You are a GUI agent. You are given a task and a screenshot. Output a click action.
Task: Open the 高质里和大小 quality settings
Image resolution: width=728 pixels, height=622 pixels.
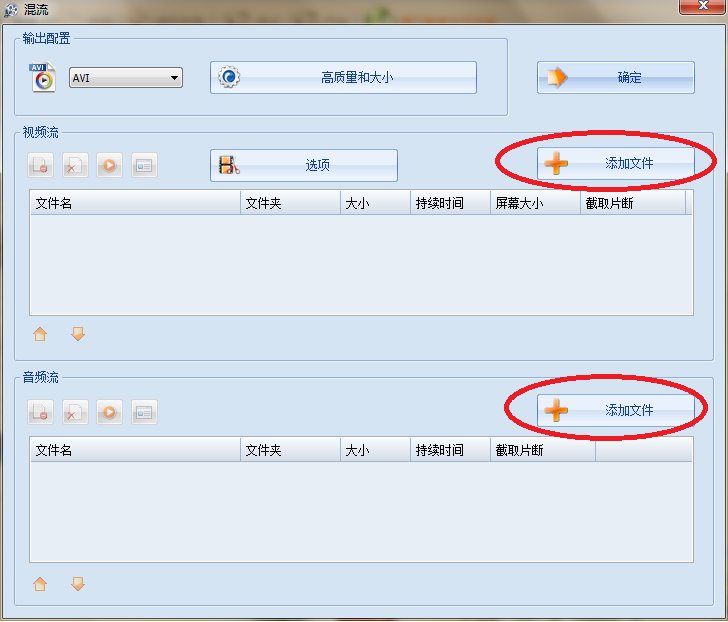click(x=343, y=78)
